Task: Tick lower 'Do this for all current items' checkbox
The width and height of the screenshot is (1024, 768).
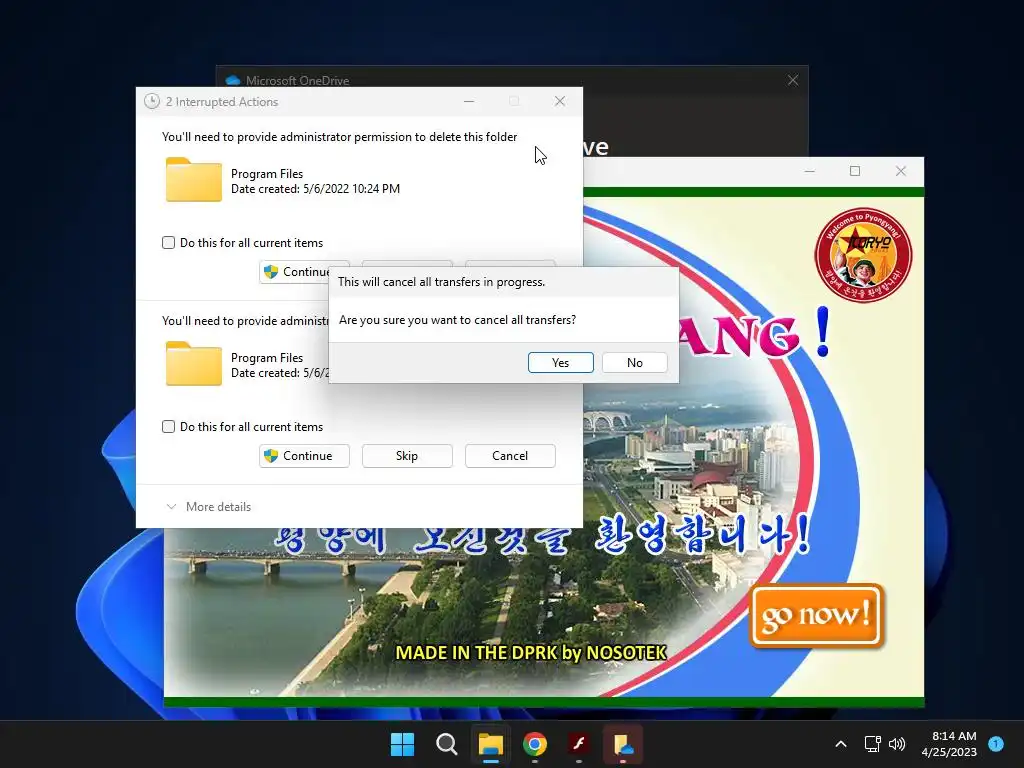Action: pos(168,426)
